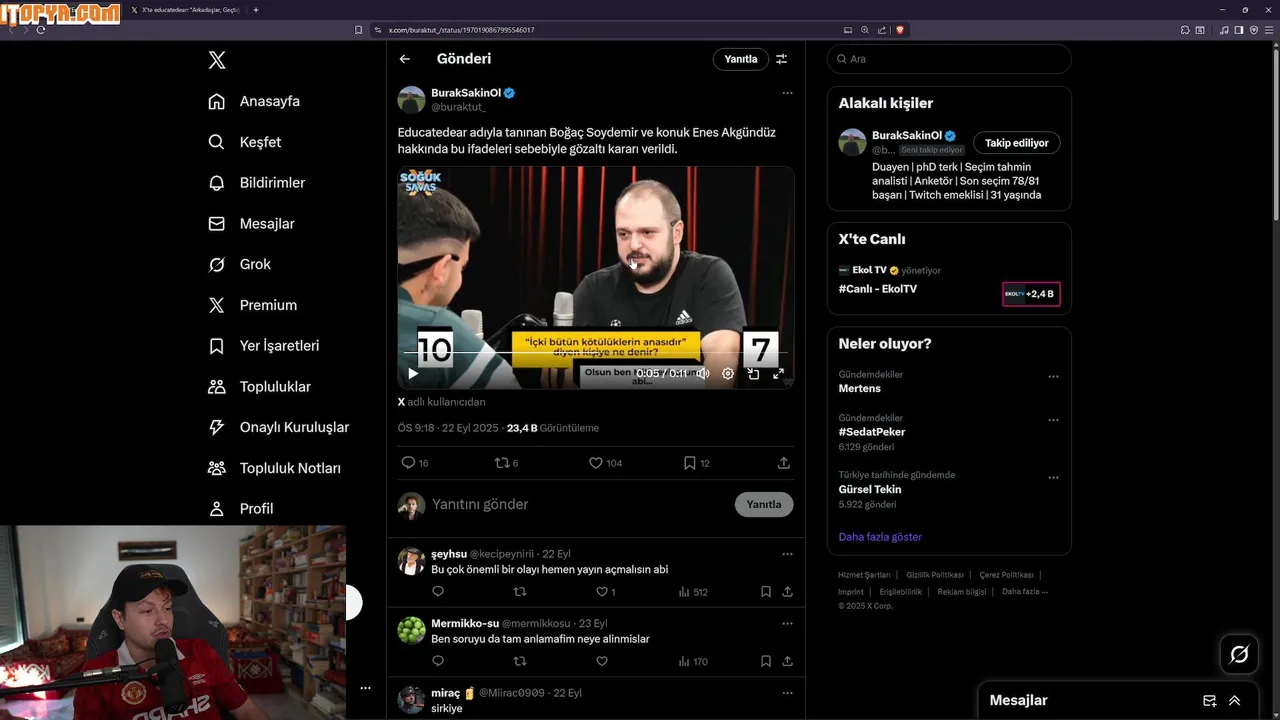Like şeyhsu's reply
The width and height of the screenshot is (1280, 720).
(606, 592)
